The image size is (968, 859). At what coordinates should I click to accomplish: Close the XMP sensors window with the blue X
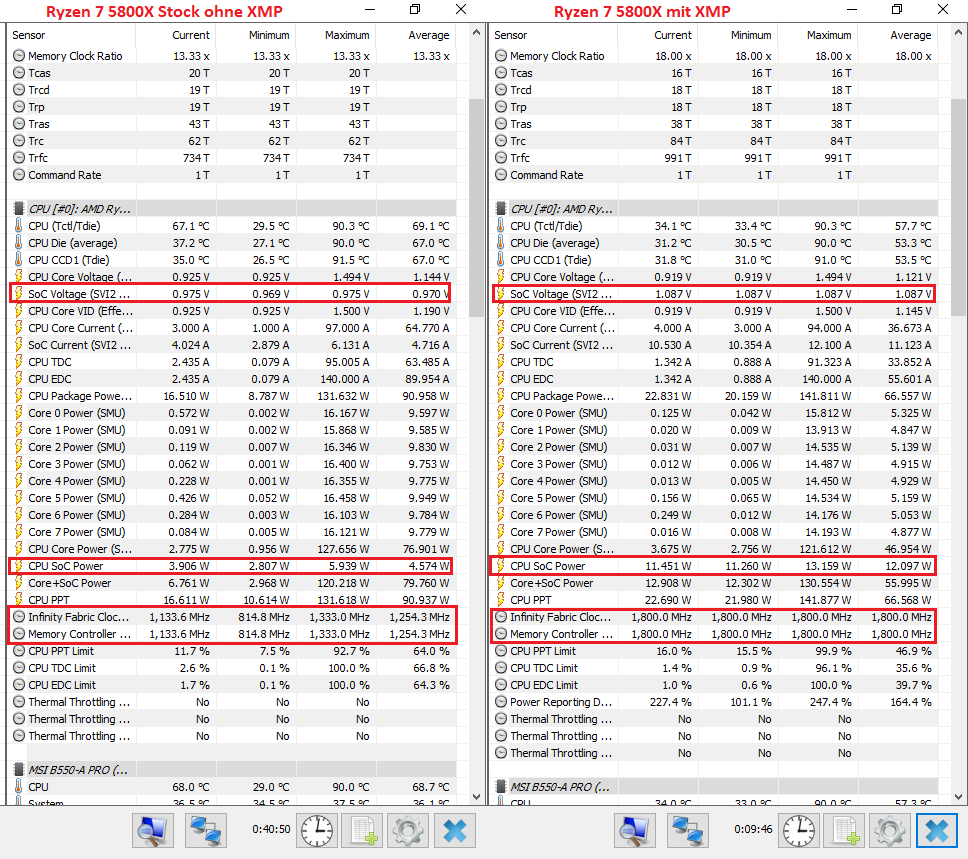pyautogui.click(x=936, y=830)
